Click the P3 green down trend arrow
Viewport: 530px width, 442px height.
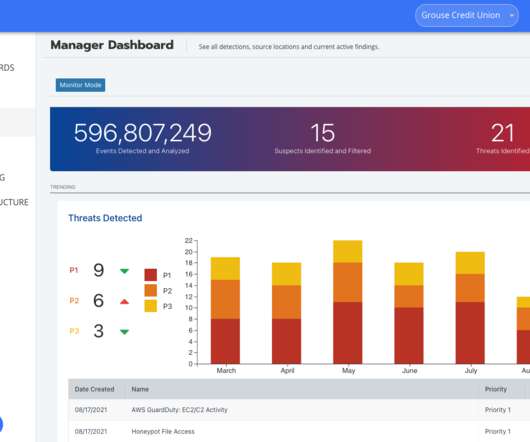[124, 332]
